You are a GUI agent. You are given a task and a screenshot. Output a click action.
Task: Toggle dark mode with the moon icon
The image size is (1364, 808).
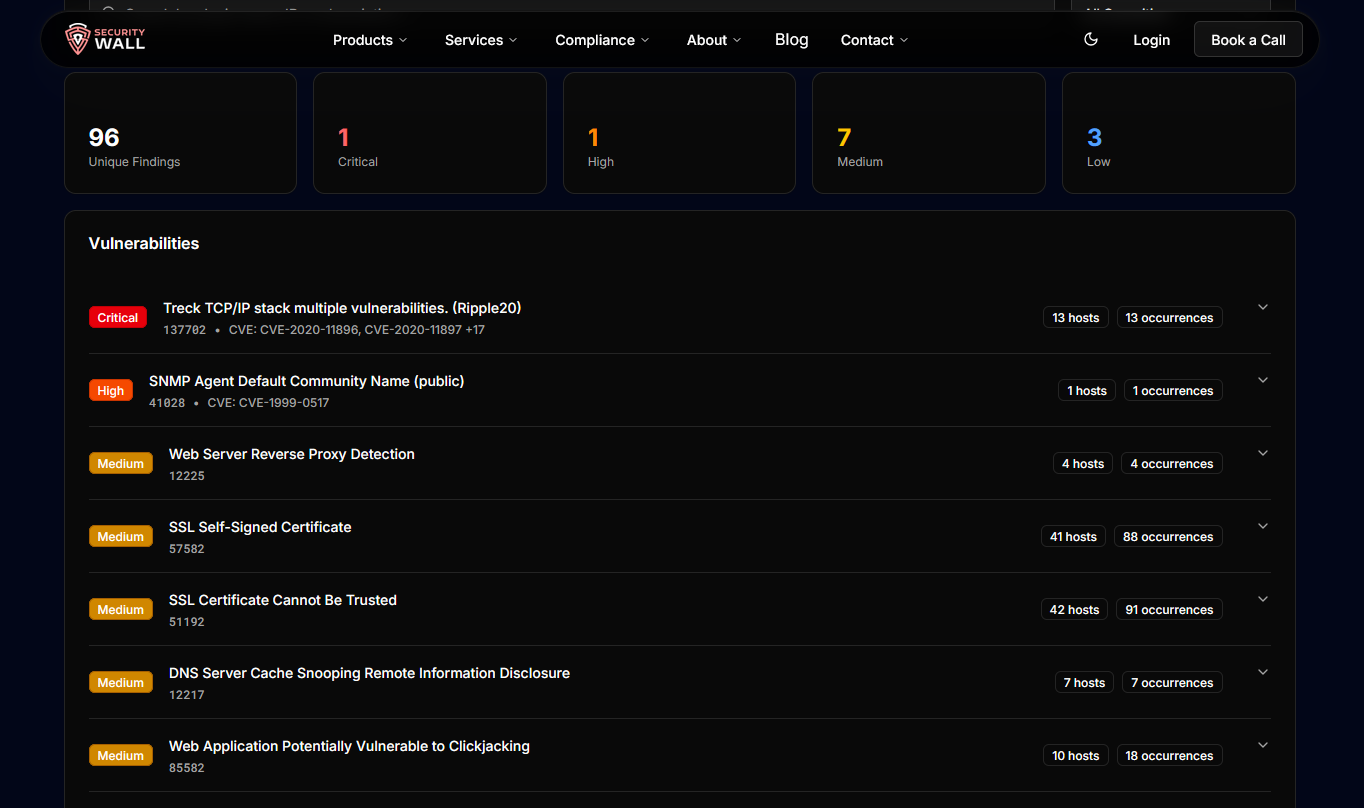coord(1091,40)
